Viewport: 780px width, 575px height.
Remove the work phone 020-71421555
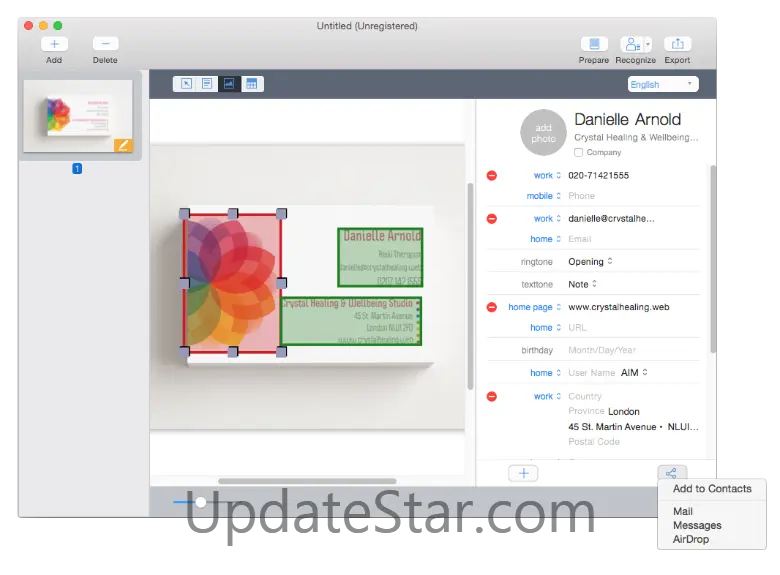point(491,176)
